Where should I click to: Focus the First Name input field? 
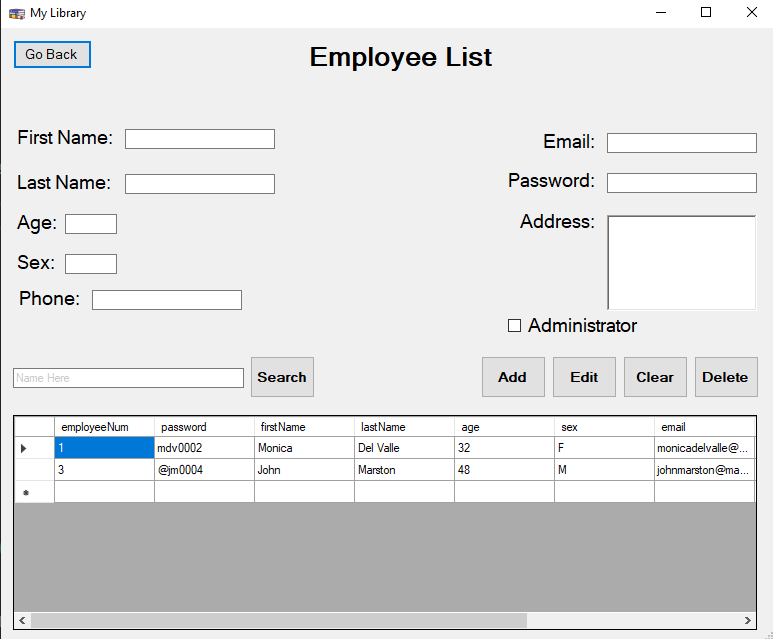pos(200,139)
